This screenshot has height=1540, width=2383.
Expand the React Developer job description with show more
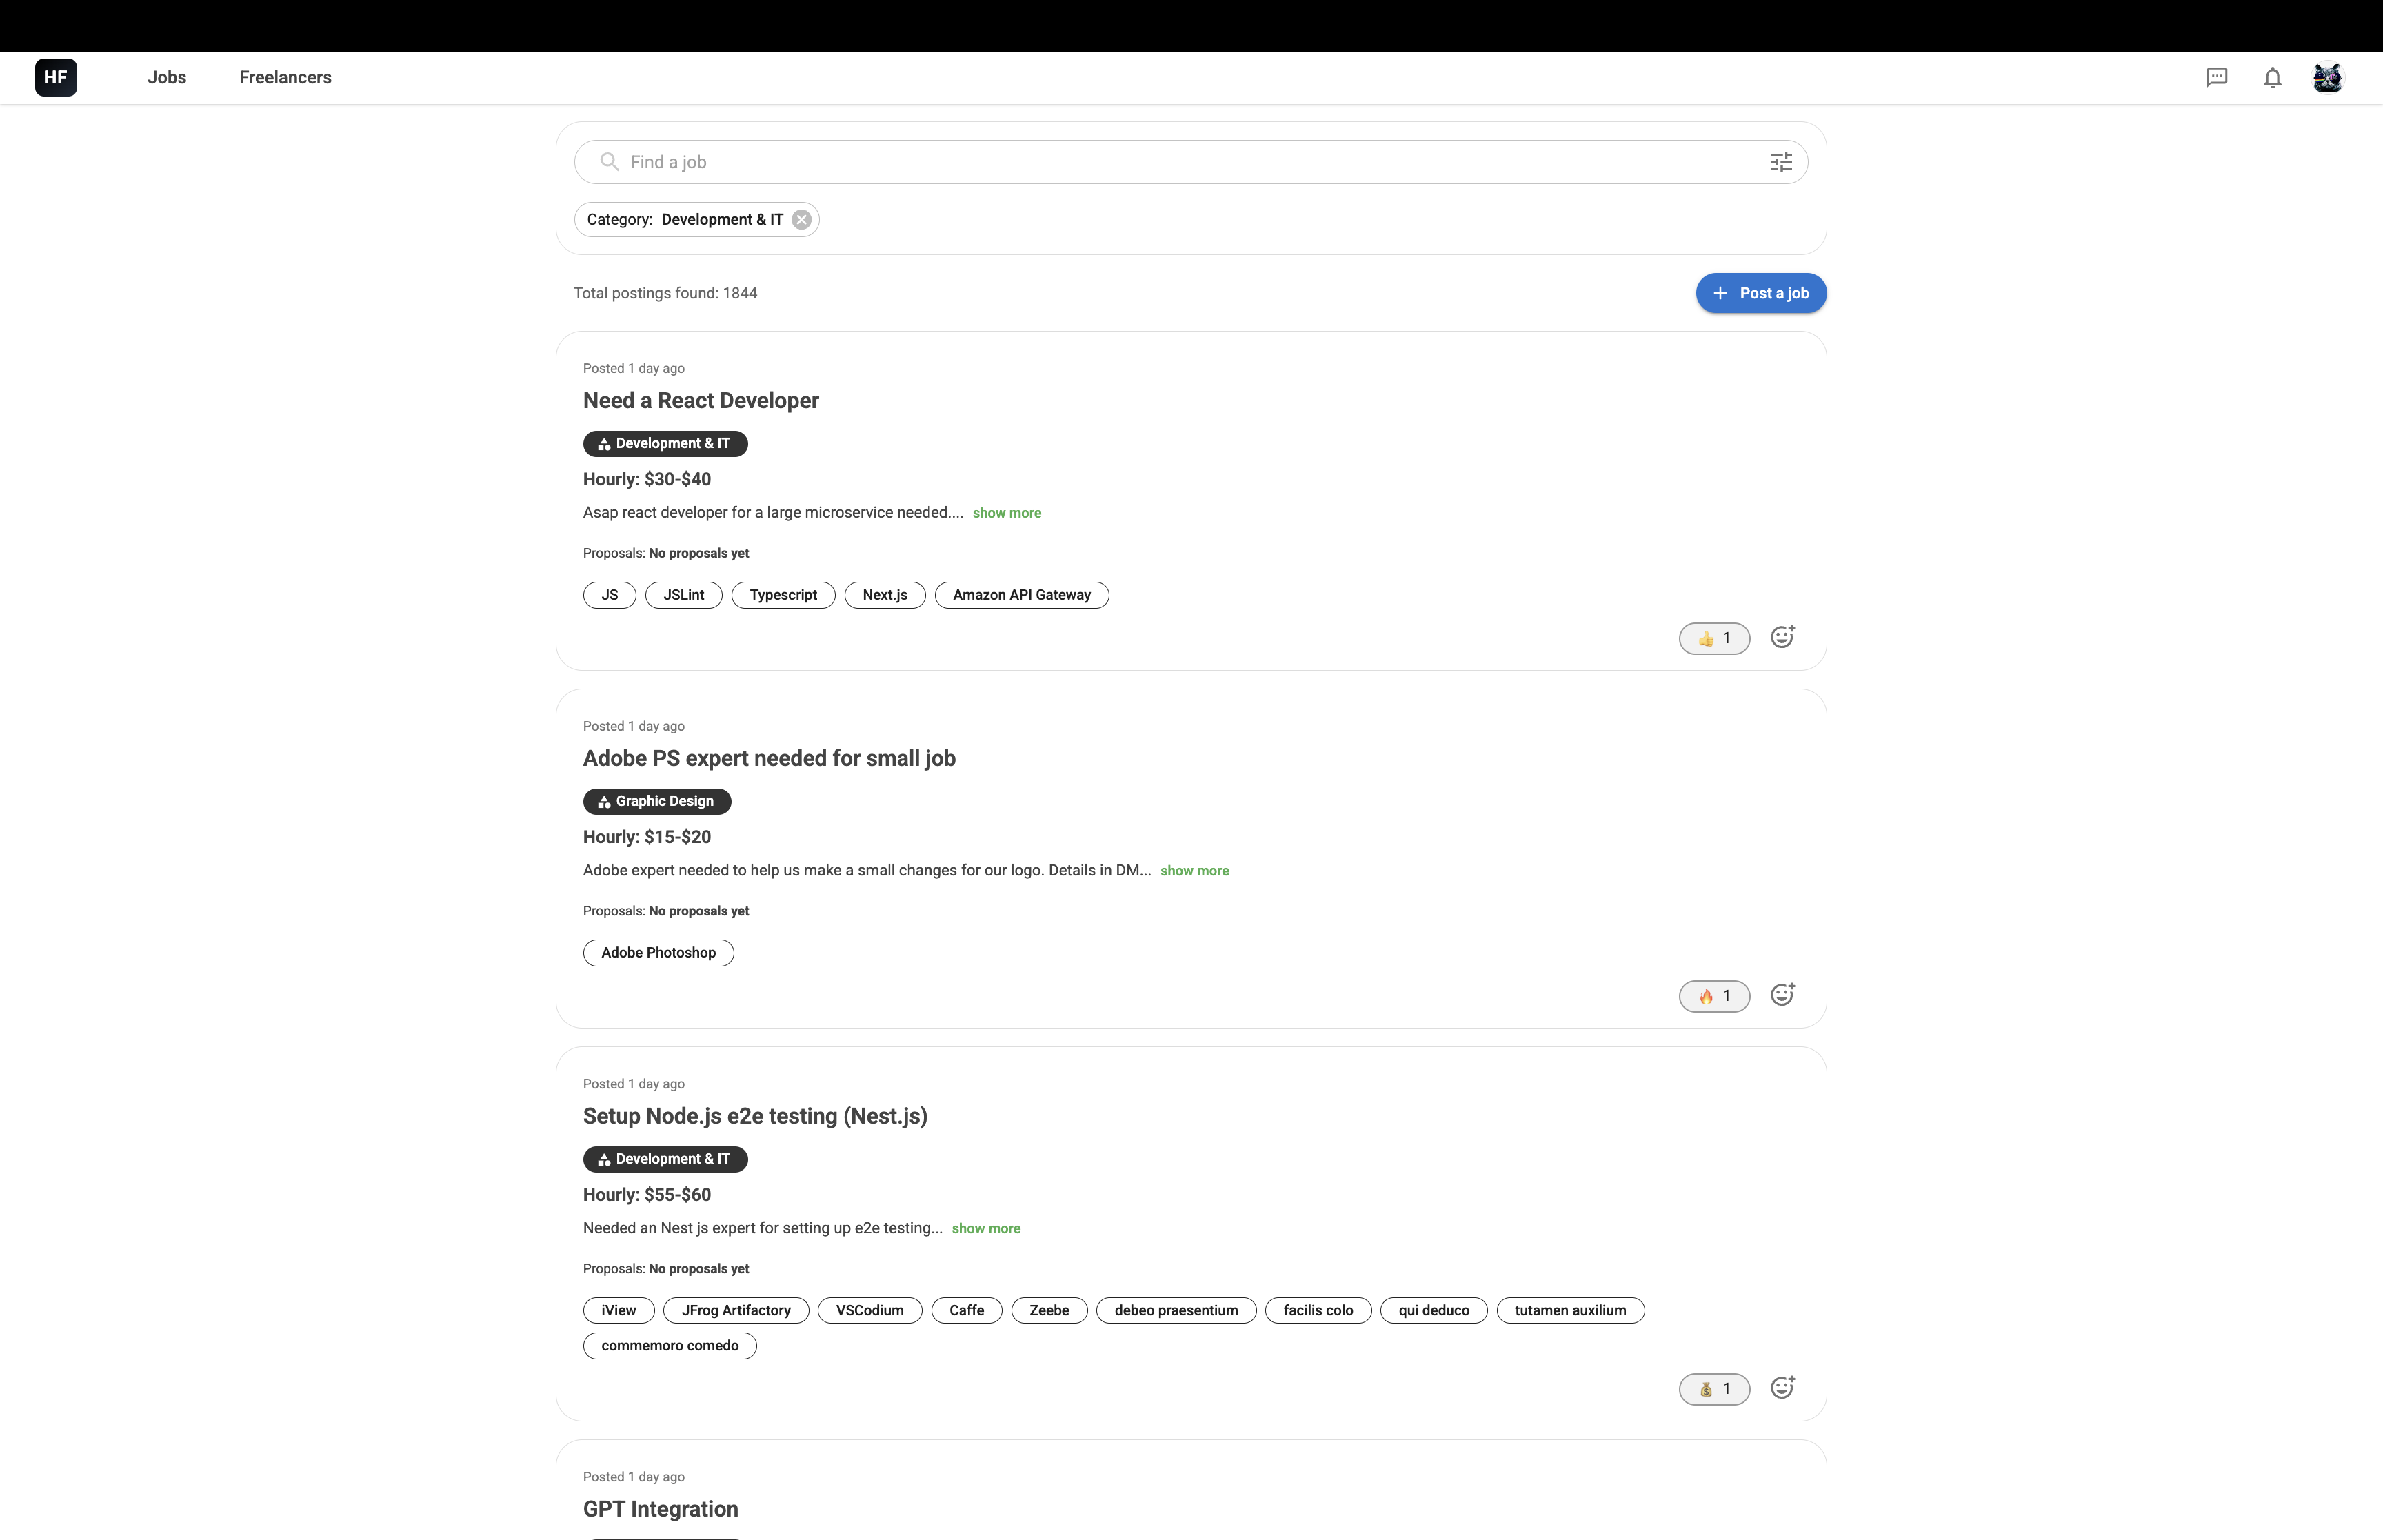(x=1007, y=512)
